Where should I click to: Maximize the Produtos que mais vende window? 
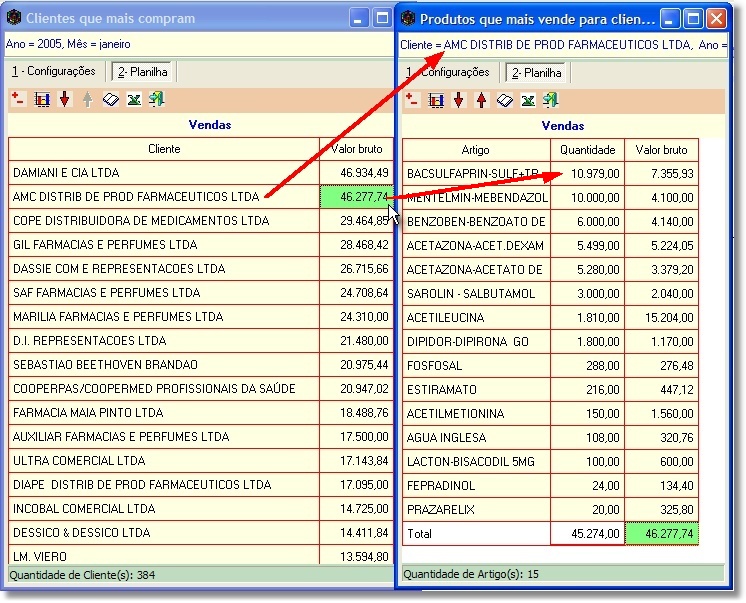click(693, 19)
